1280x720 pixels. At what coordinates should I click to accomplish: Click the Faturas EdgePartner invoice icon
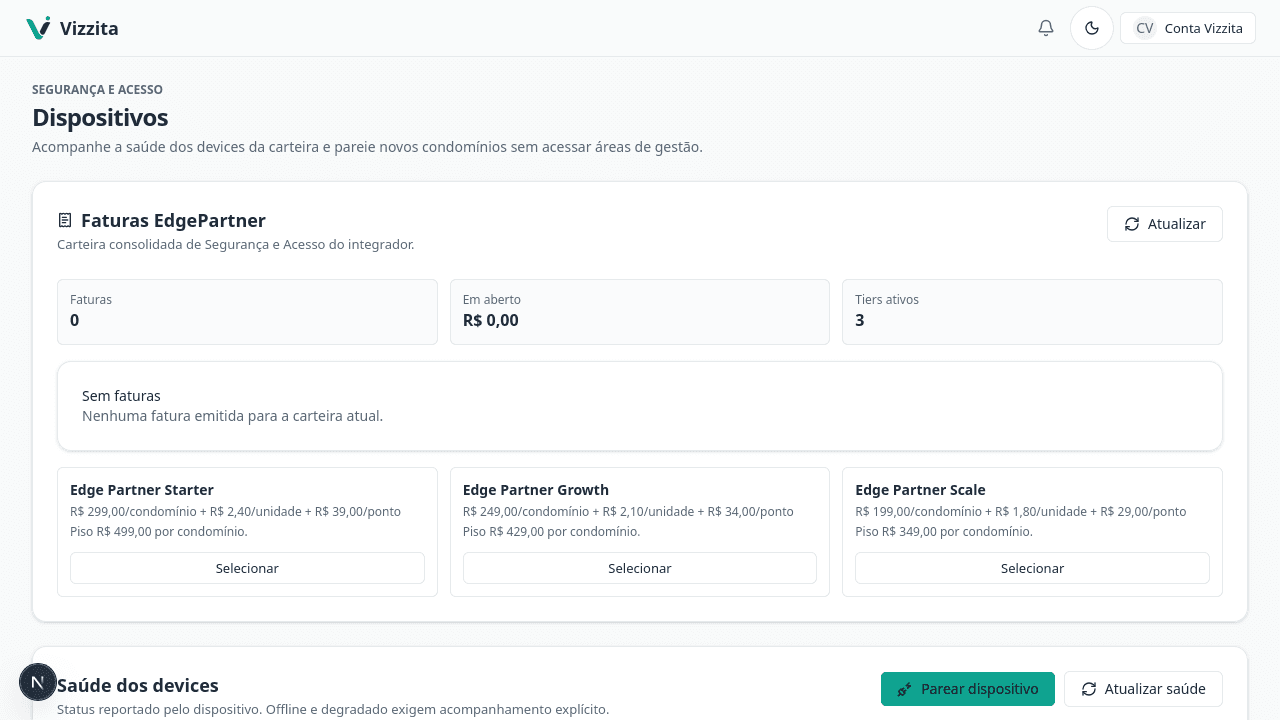pyautogui.click(x=65, y=220)
